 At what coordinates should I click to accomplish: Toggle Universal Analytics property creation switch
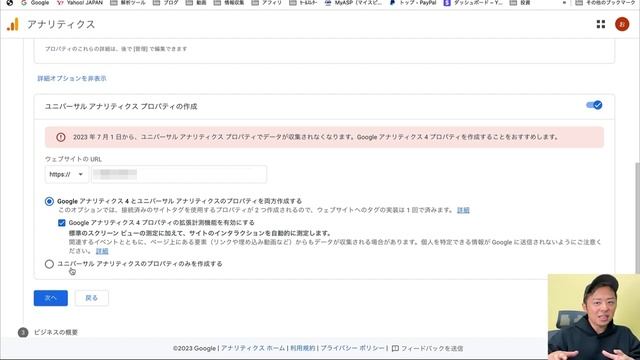[x=594, y=105]
